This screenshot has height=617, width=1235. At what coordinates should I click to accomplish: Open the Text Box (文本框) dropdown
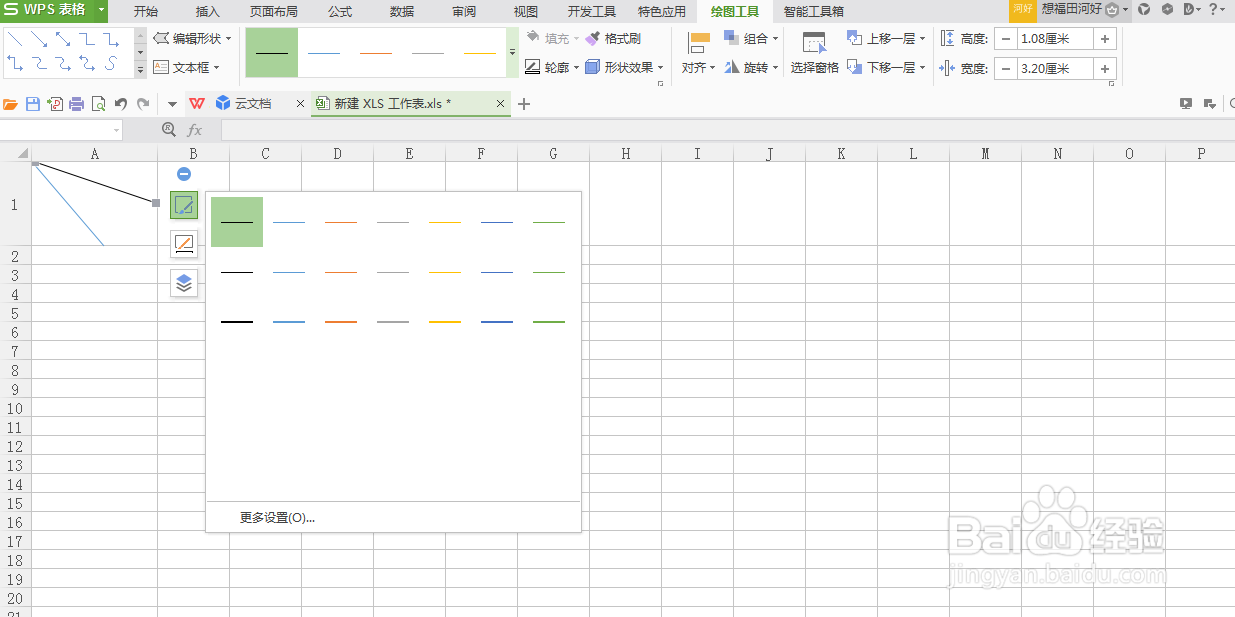point(187,68)
